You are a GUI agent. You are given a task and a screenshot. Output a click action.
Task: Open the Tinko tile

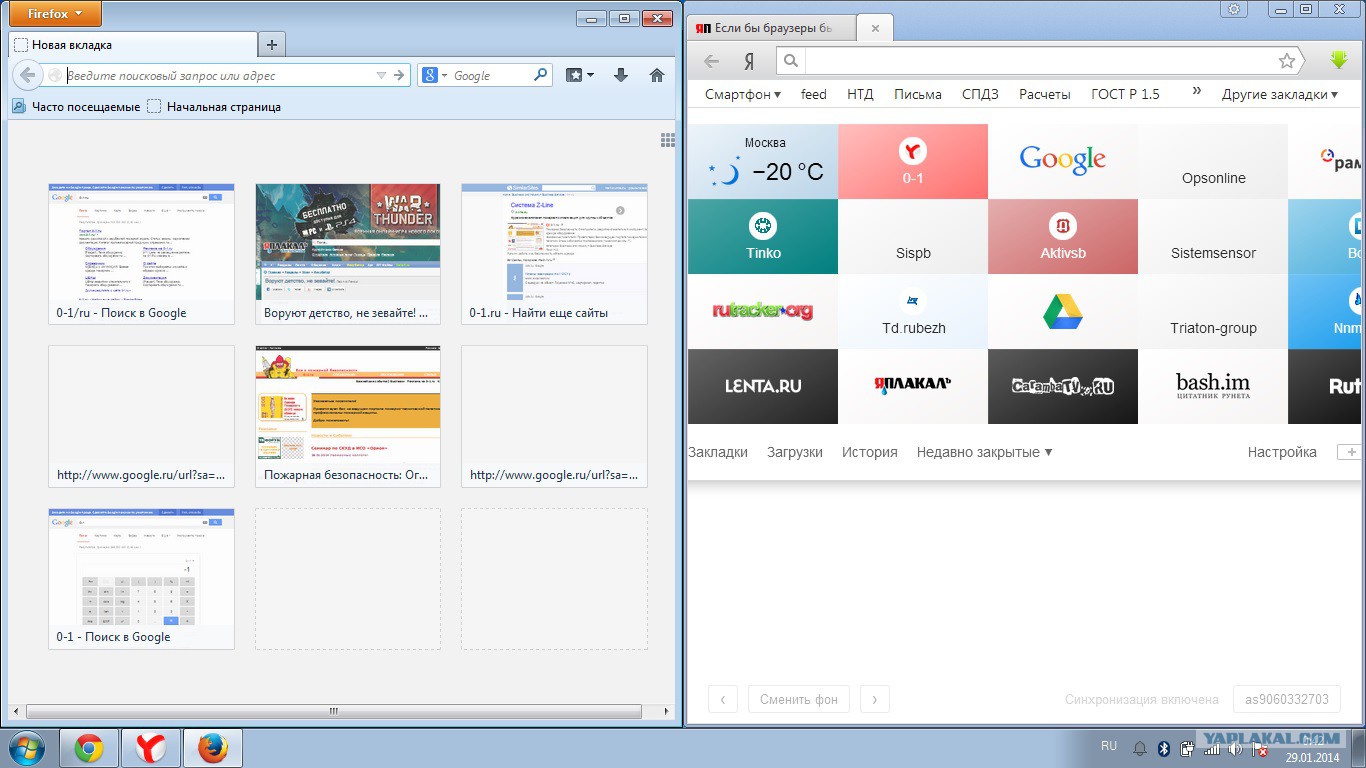tap(763, 237)
